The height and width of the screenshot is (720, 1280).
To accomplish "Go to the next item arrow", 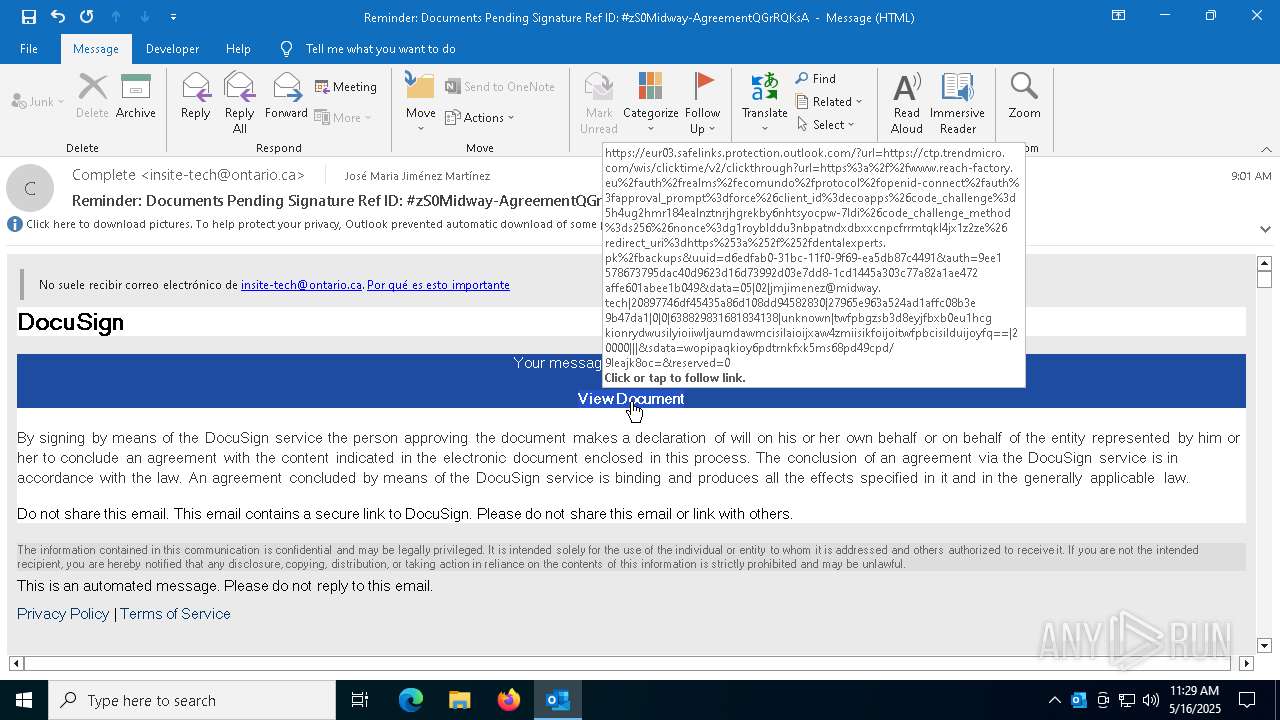I will point(145,17).
